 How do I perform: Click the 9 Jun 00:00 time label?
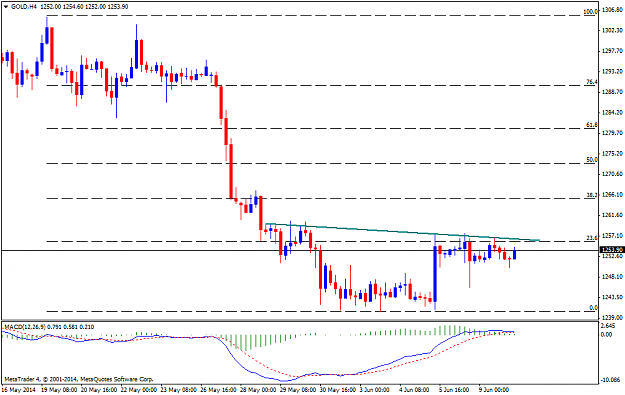pyautogui.click(x=494, y=389)
